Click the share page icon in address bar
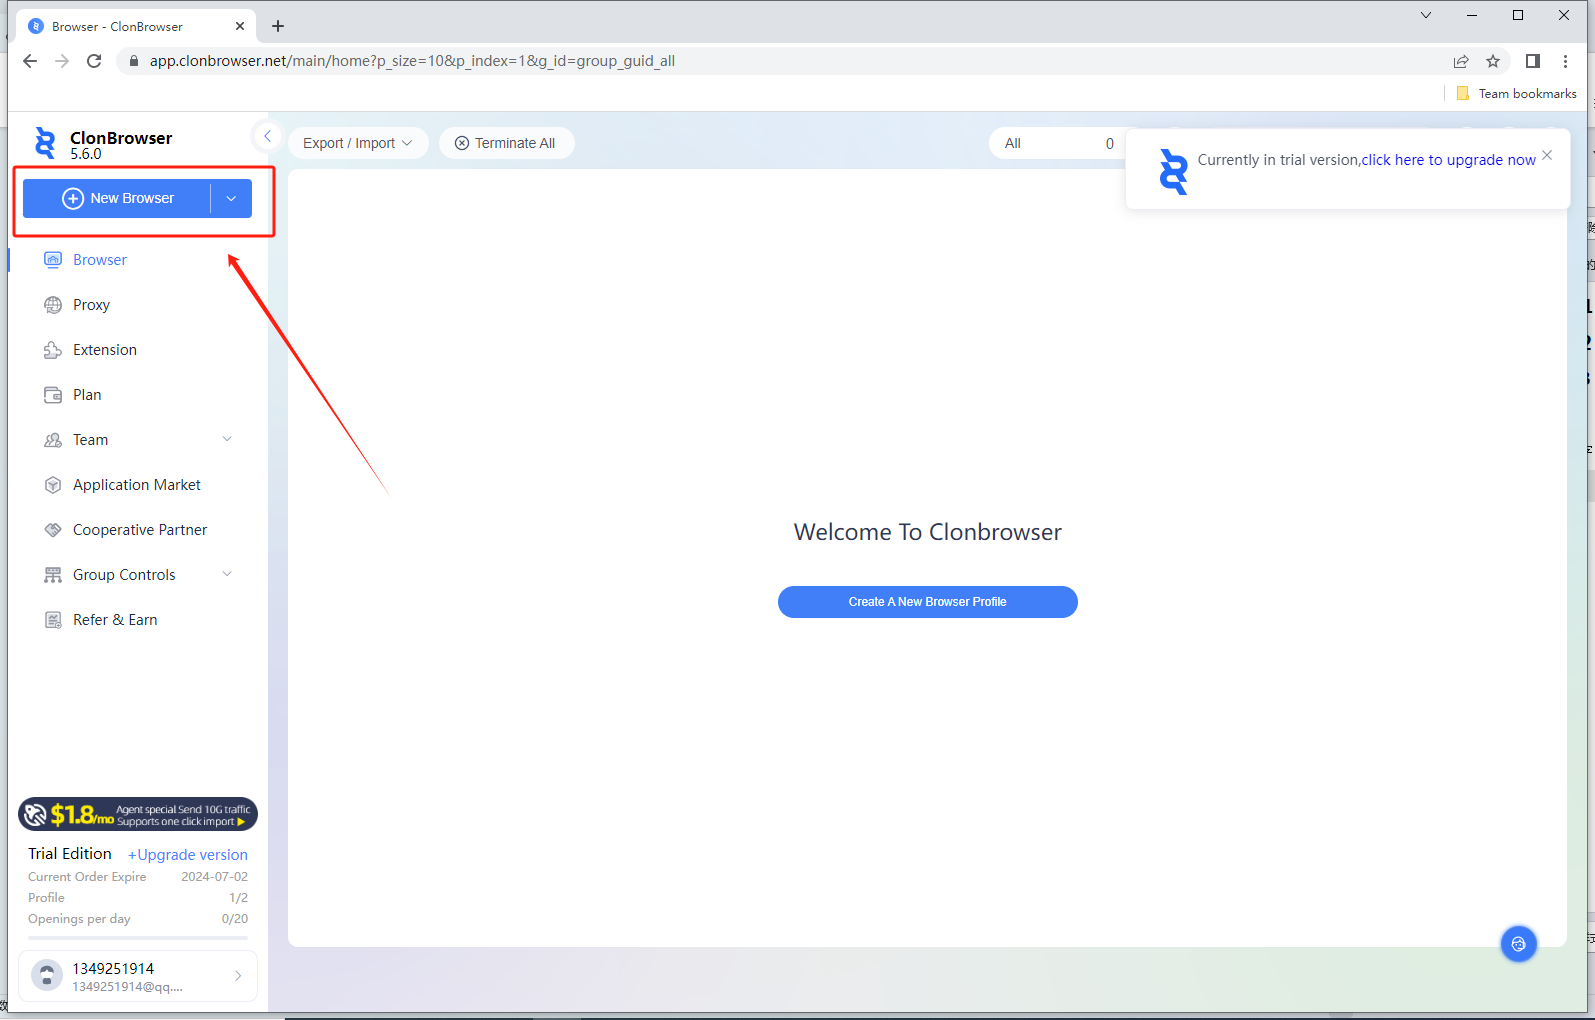Image resolution: width=1595 pixels, height=1020 pixels. pos(1461,61)
